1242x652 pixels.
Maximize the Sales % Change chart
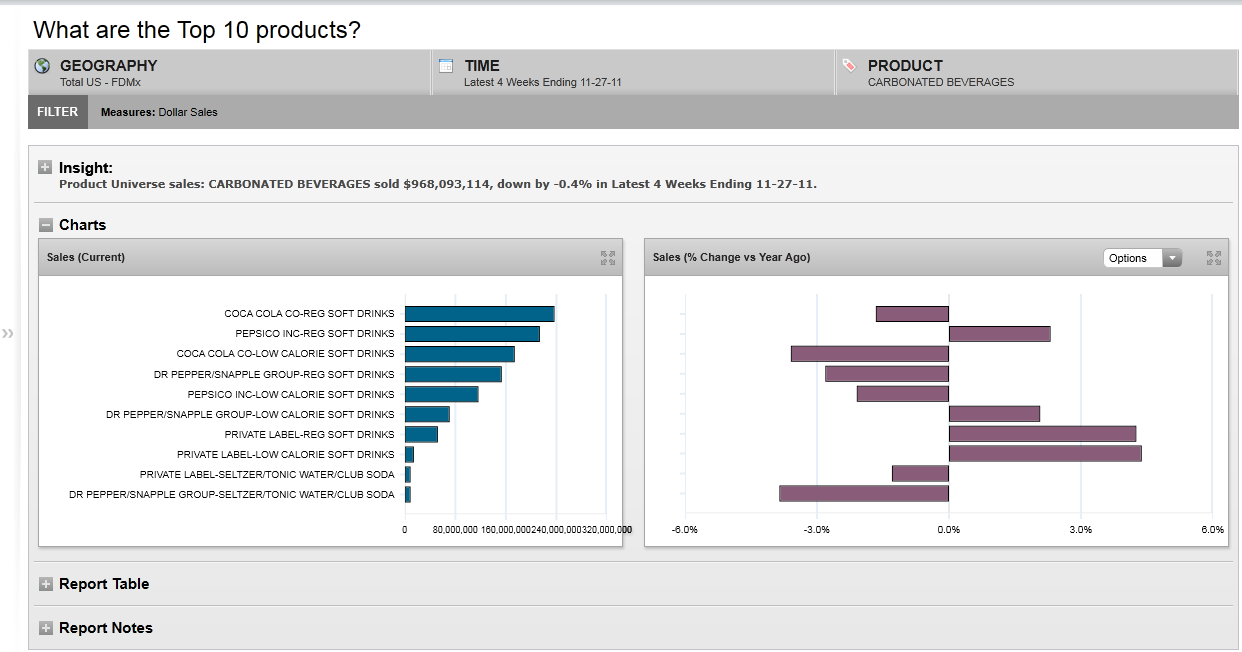coord(1214,258)
